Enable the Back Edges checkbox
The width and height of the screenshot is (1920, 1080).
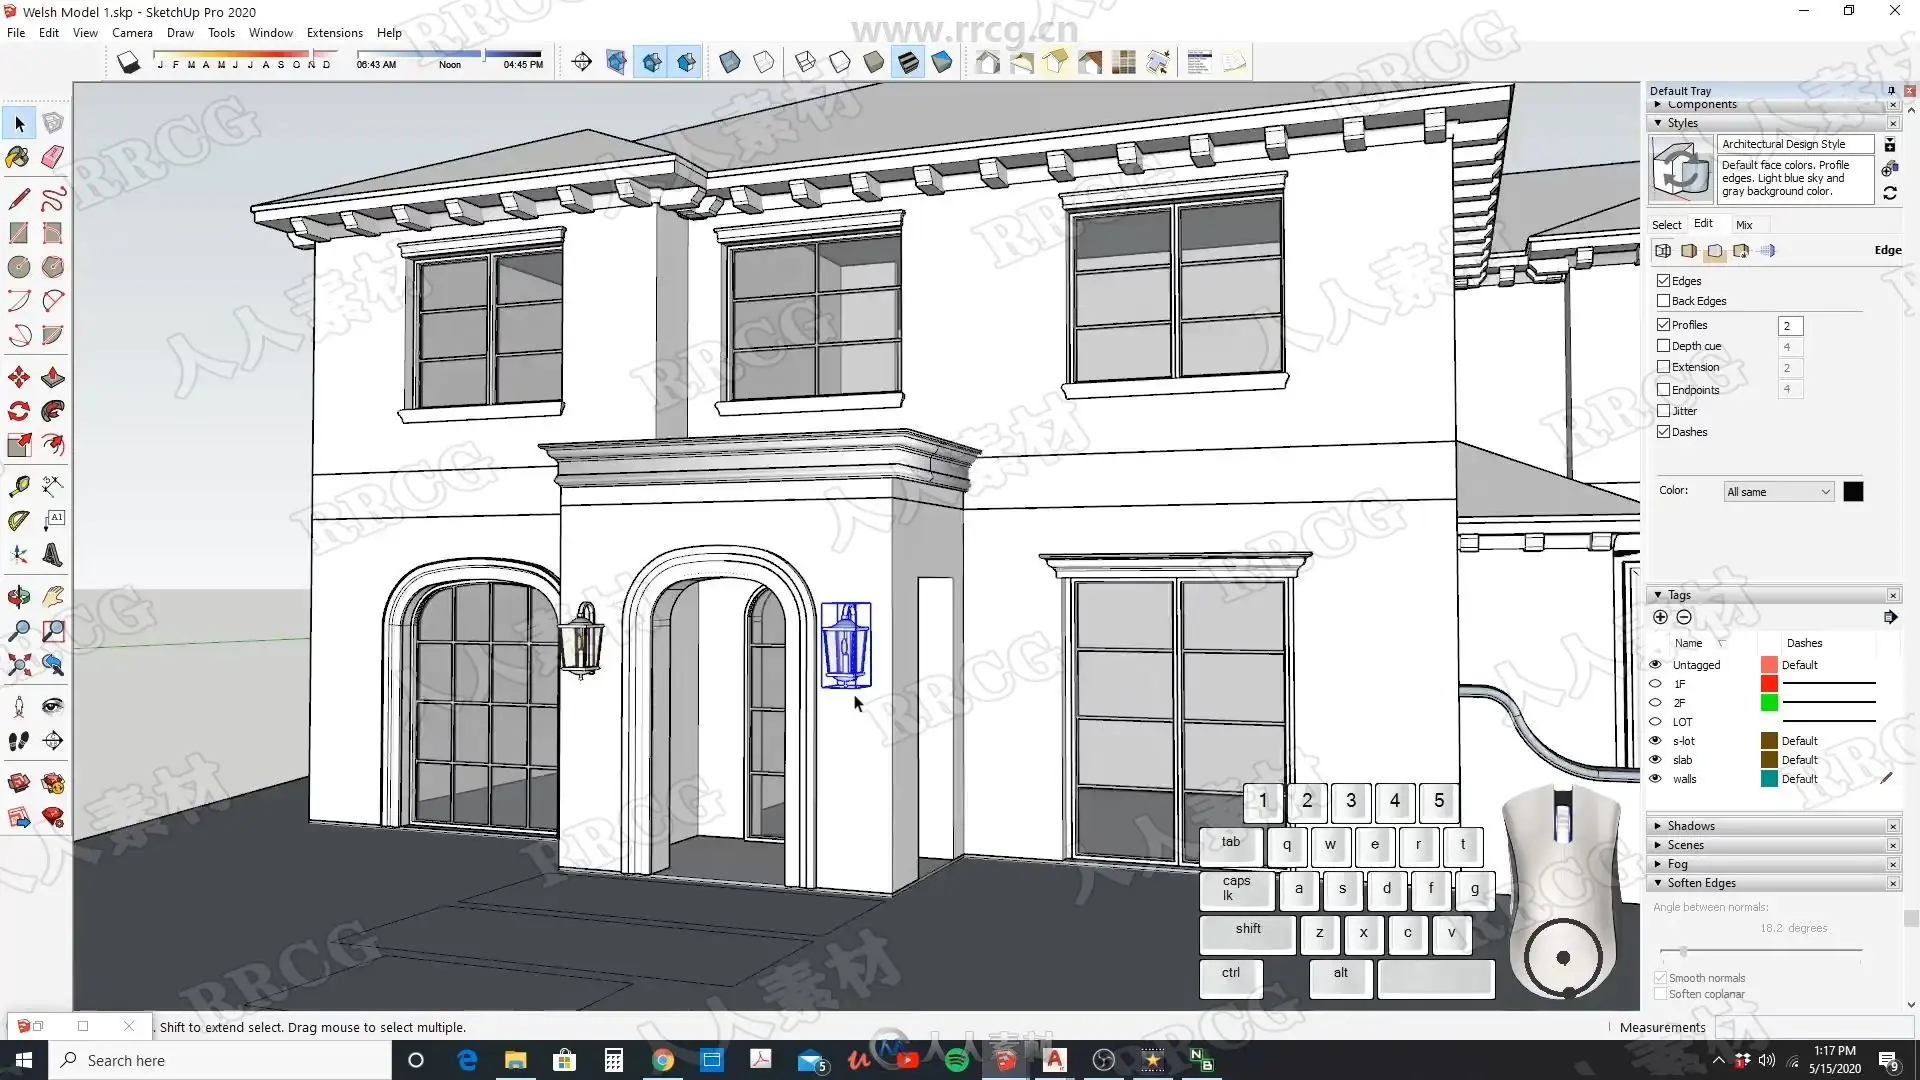[1663, 301]
